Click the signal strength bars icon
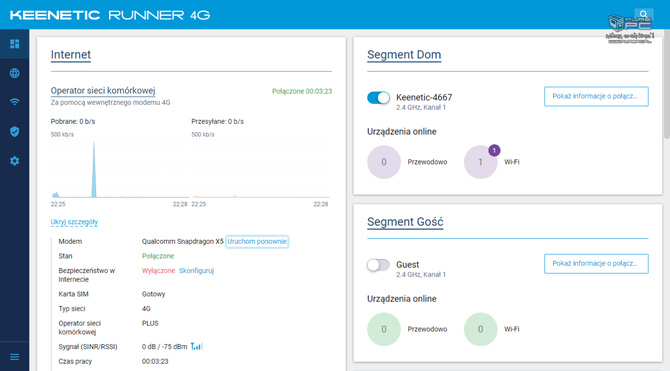The image size is (670, 371). pyautogui.click(x=197, y=346)
